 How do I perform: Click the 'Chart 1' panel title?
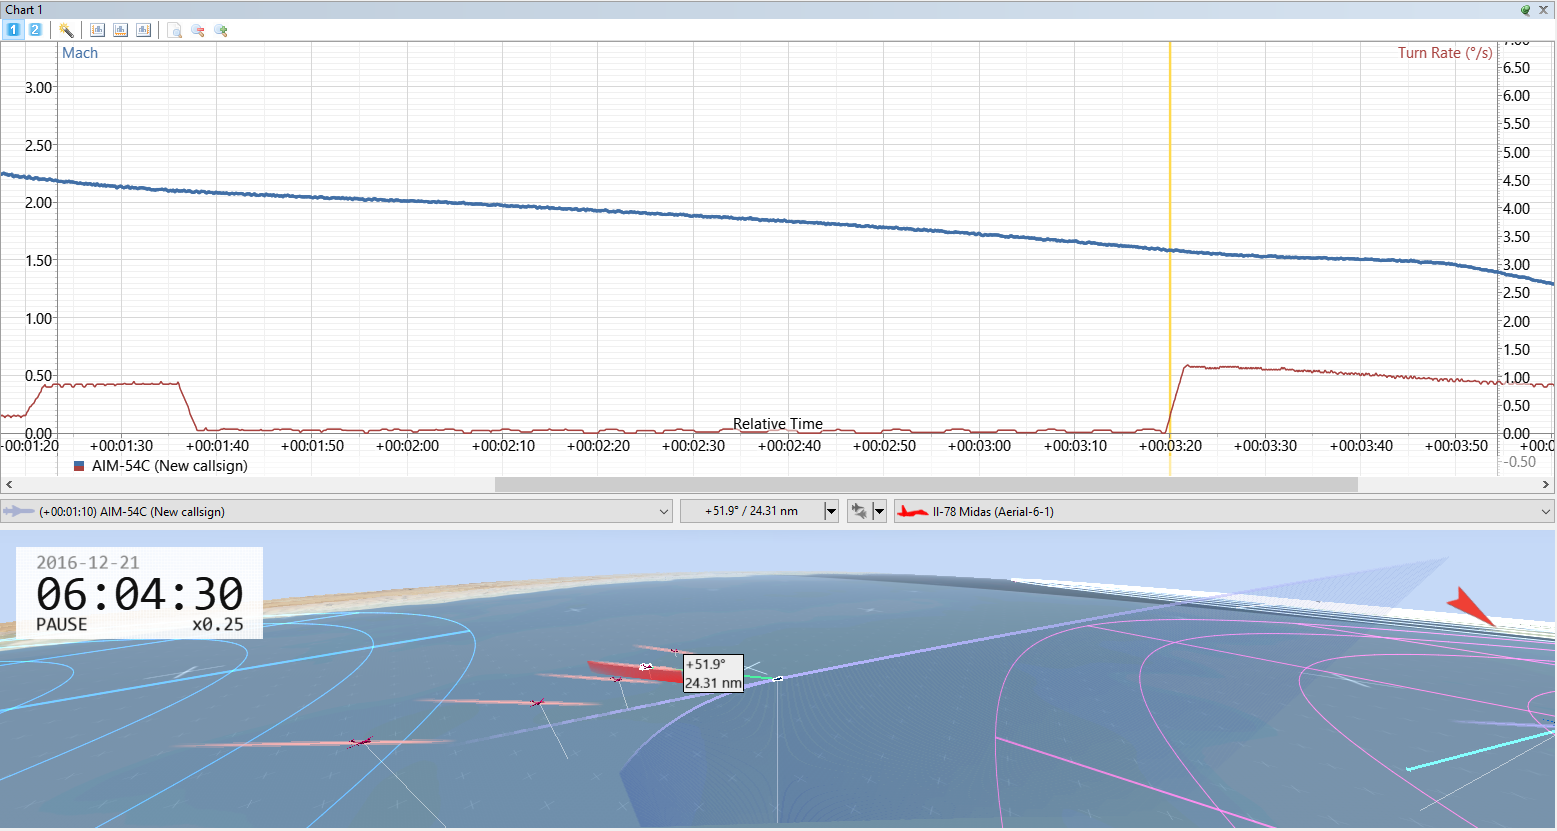[24, 9]
